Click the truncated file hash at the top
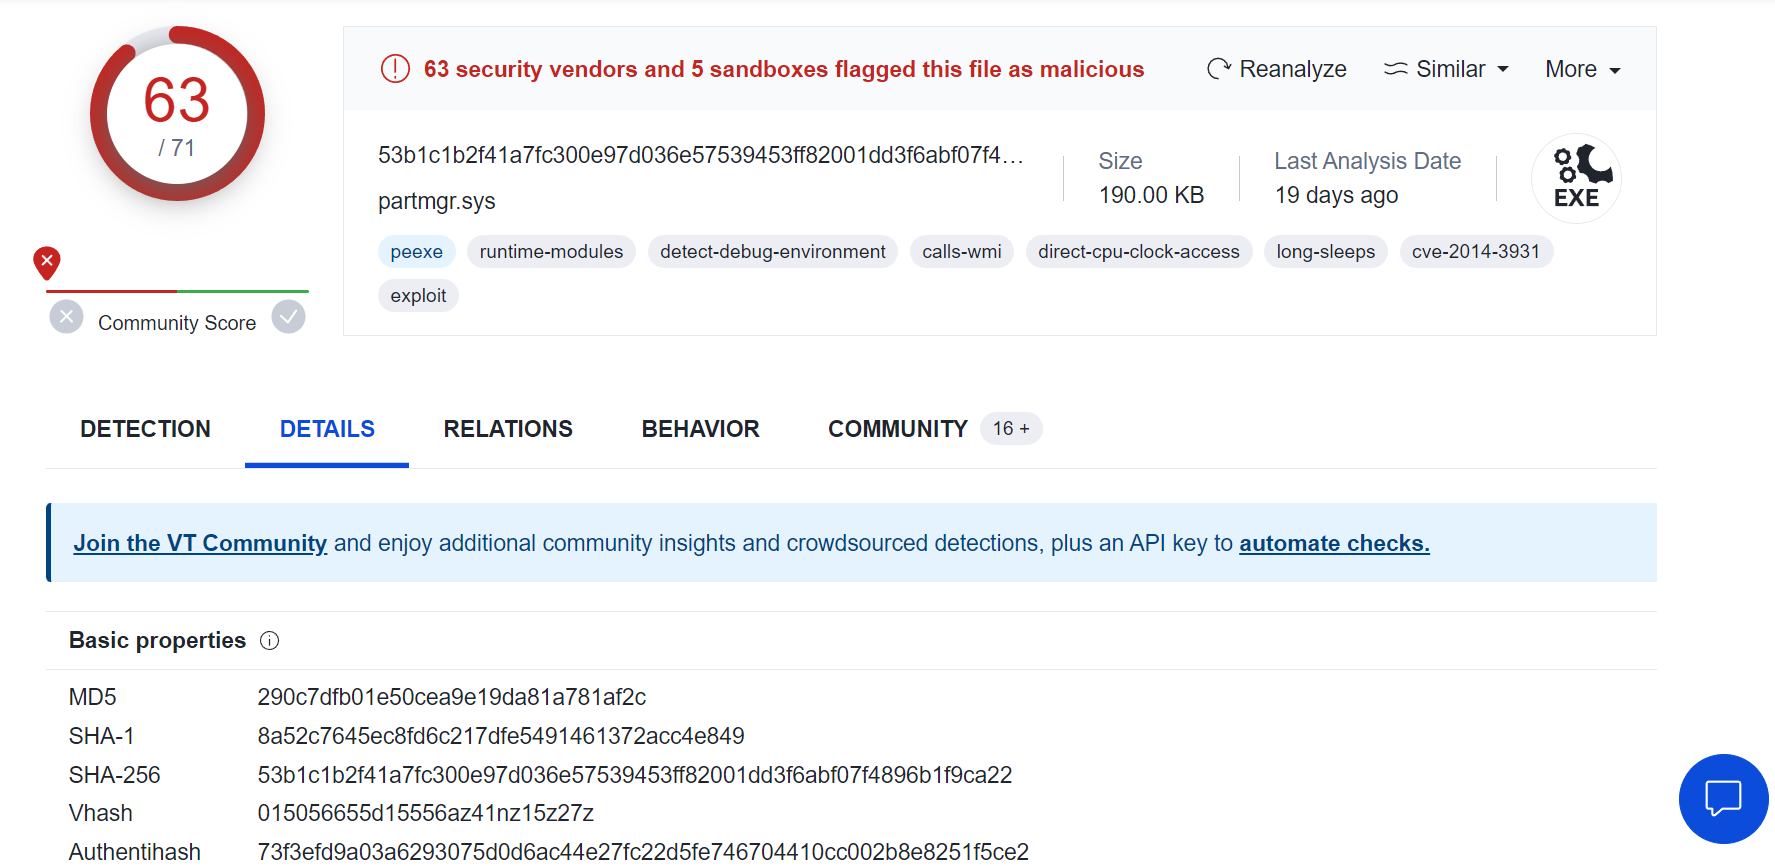 pyautogui.click(x=700, y=155)
